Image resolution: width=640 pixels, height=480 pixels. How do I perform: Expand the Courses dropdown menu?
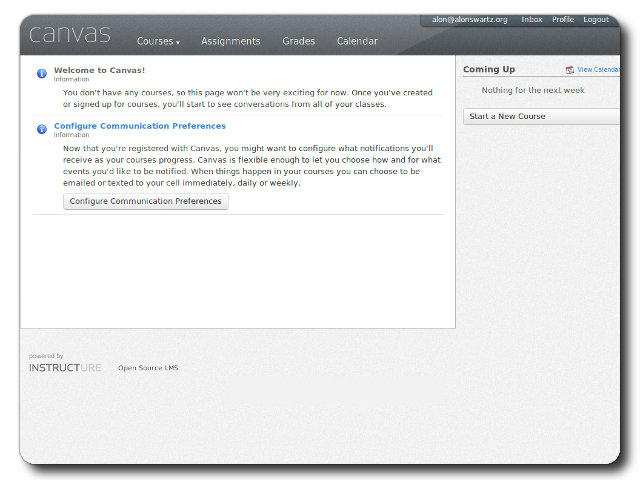pos(158,42)
